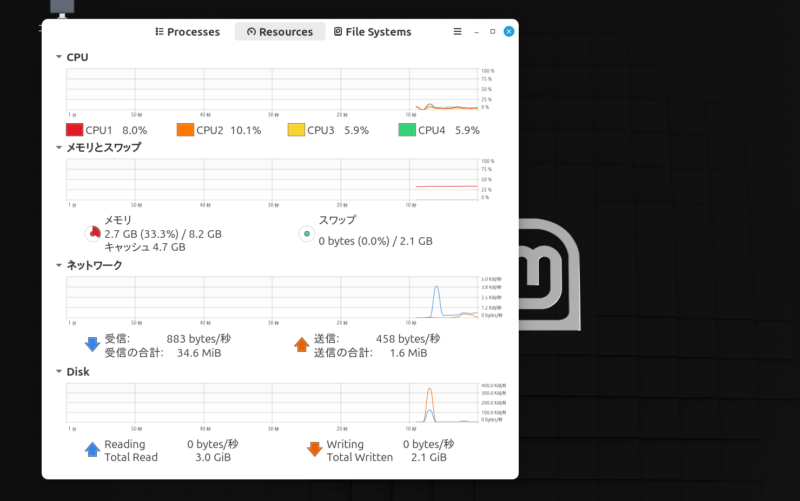
Task: Pick the CPU3 yellow color swatch
Action: point(296,130)
